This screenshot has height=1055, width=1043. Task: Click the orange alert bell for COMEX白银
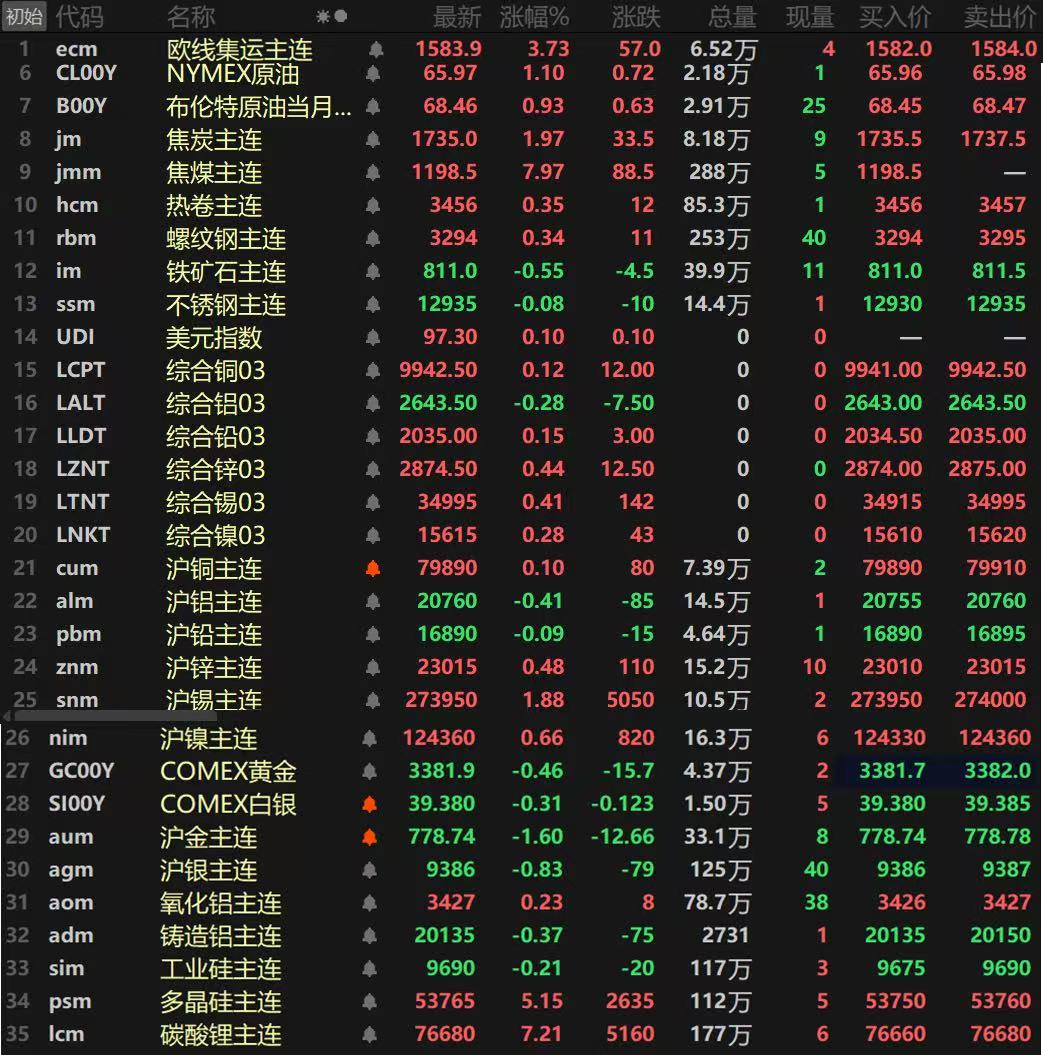[x=372, y=804]
